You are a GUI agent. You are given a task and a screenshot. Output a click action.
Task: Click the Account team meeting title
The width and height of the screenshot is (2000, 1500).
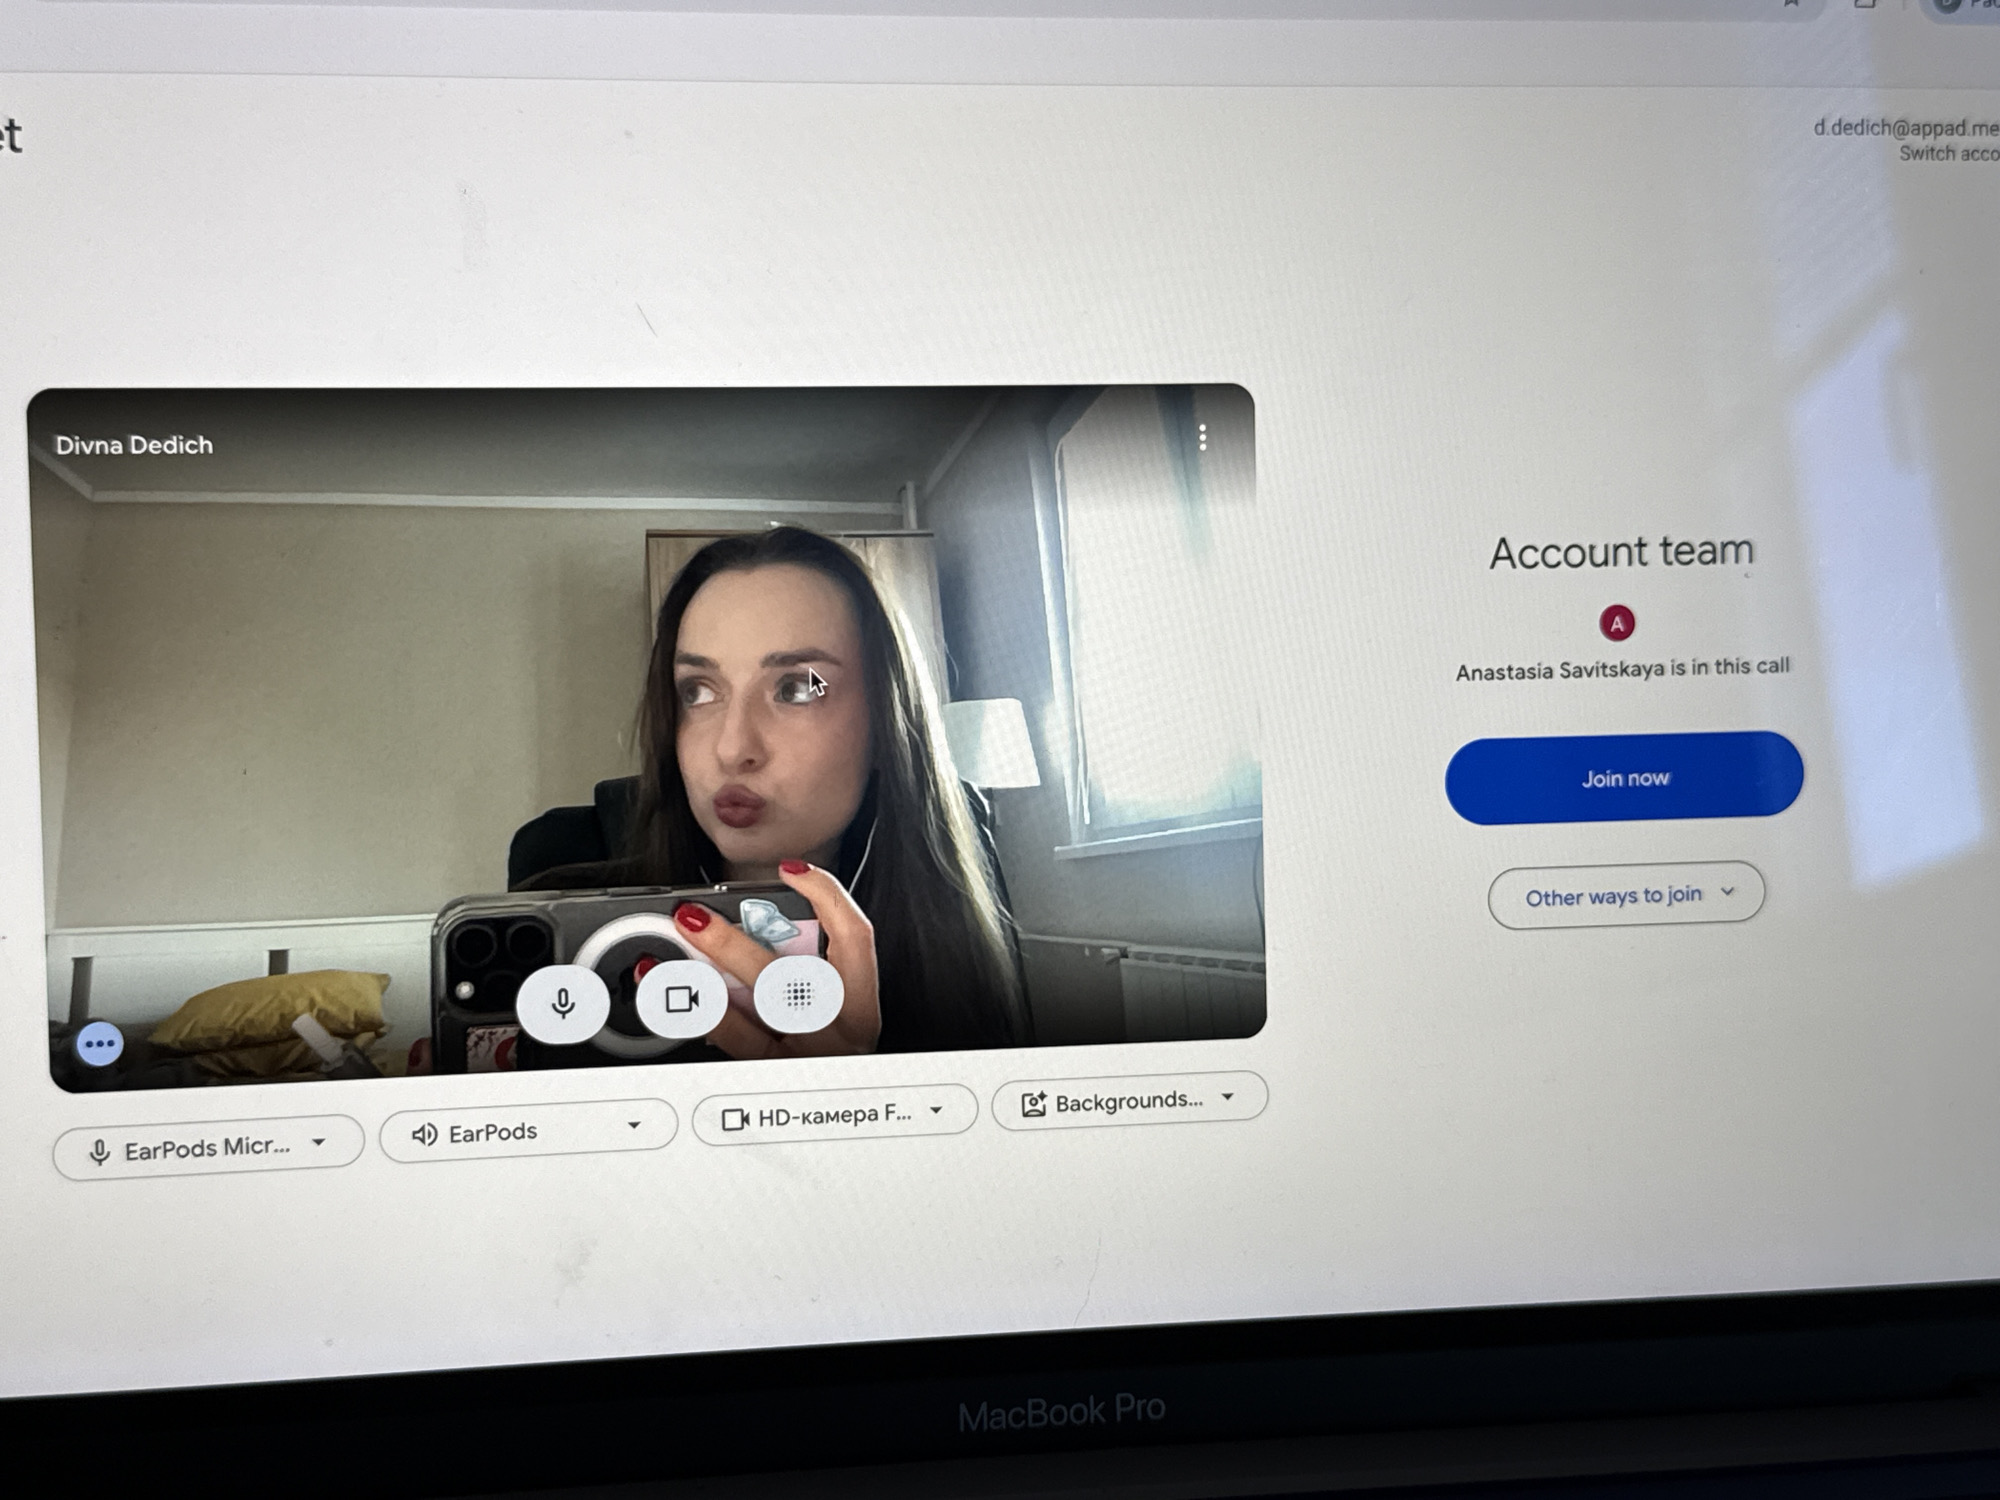[x=1621, y=552]
